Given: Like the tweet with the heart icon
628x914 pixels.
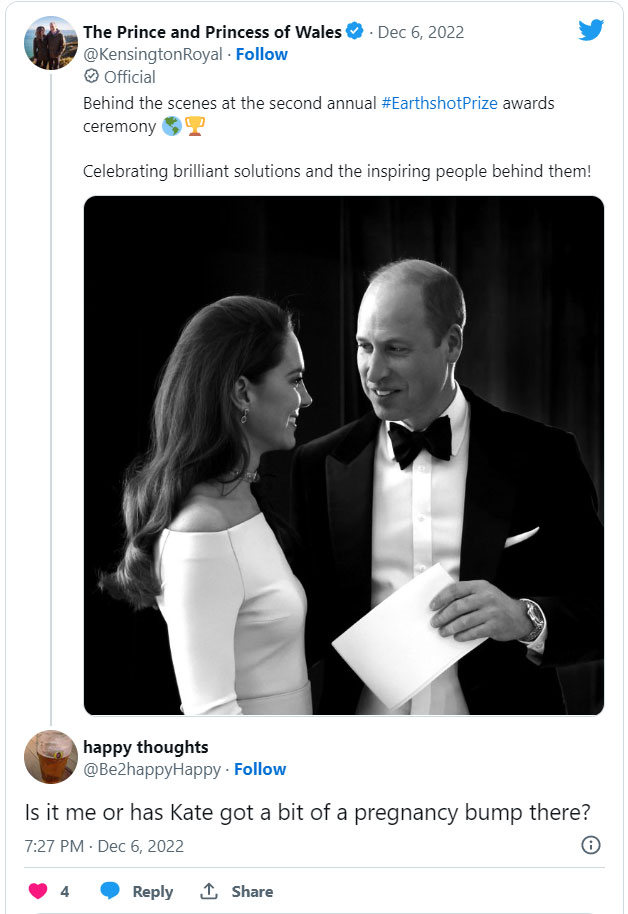Looking at the screenshot, I should click(38, 891).
